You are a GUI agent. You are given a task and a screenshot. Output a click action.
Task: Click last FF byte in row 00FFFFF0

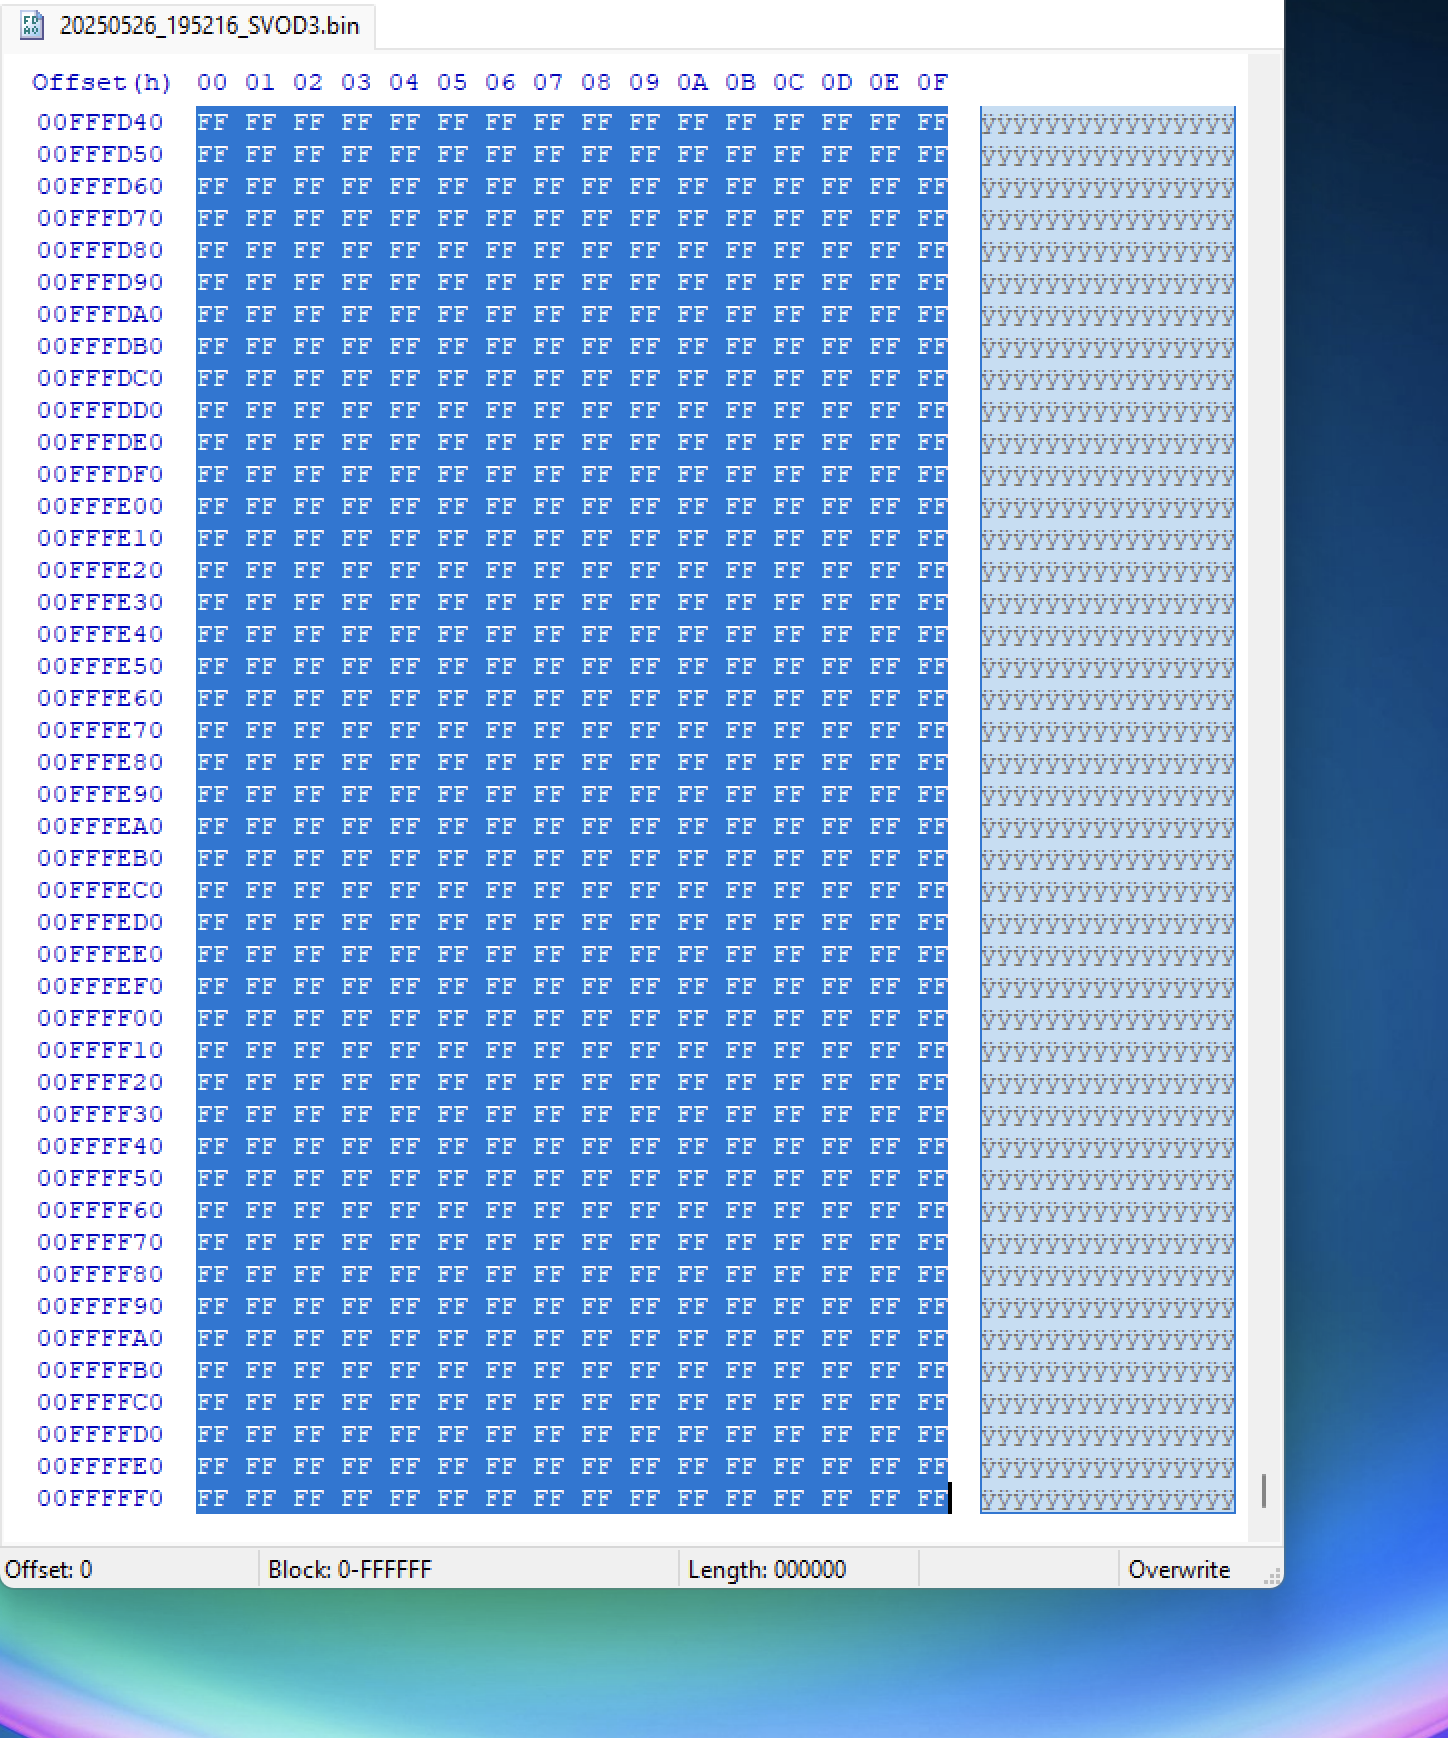click(932, 1498)
